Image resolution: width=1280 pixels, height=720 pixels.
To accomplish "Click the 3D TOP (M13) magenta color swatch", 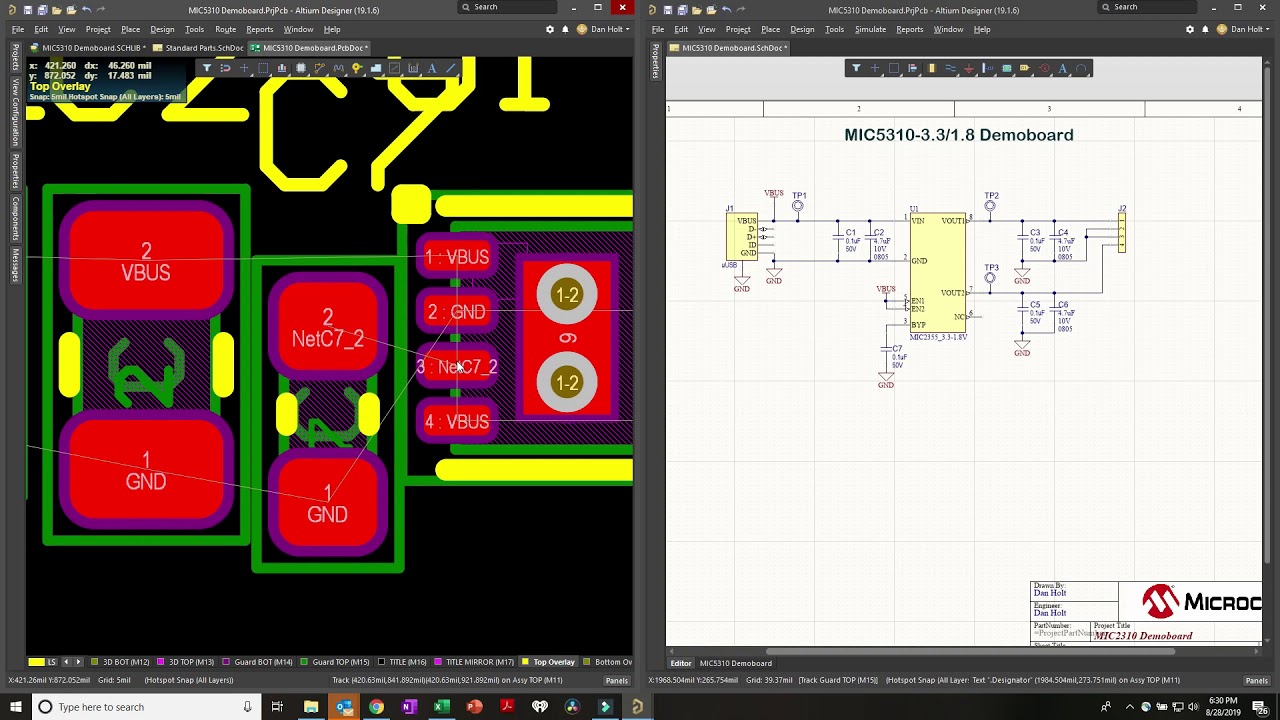I will (161, 662).
